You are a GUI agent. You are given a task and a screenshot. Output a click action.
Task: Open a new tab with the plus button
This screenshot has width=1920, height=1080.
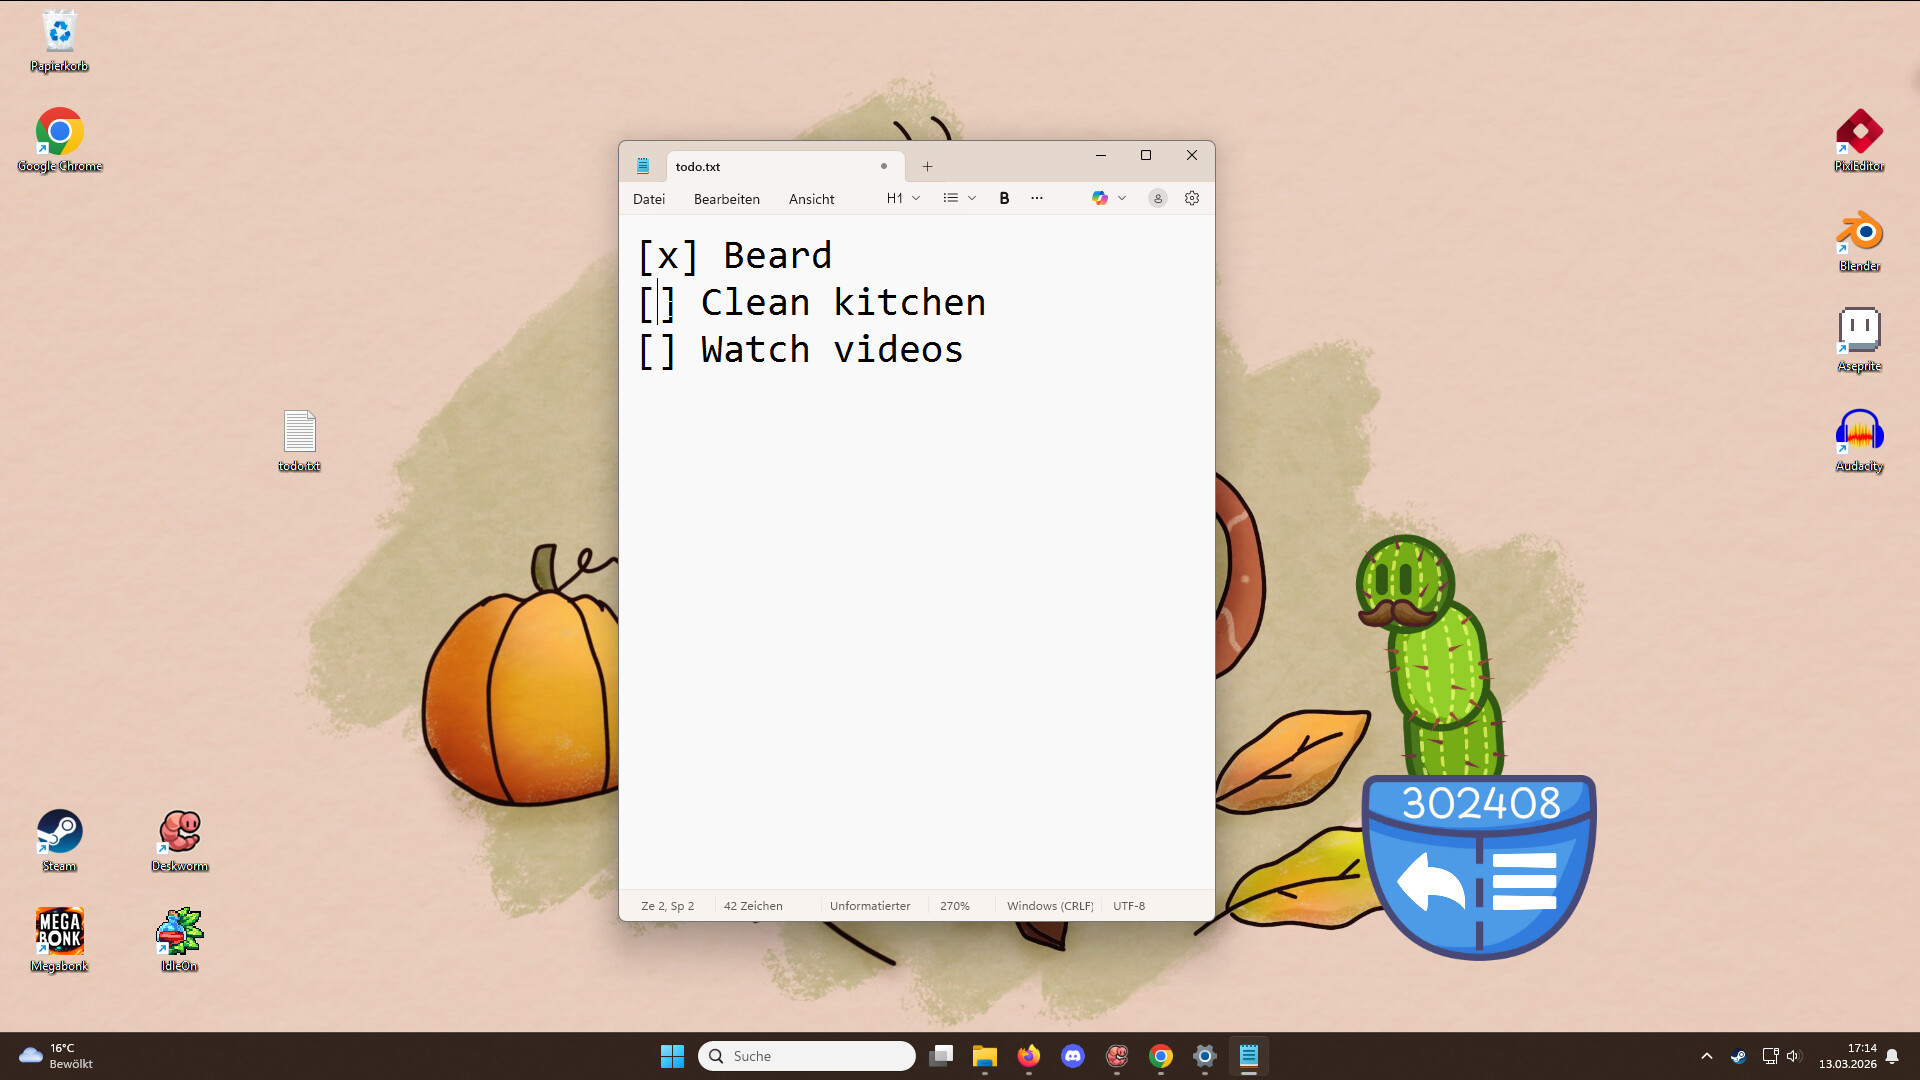[927, 166]
